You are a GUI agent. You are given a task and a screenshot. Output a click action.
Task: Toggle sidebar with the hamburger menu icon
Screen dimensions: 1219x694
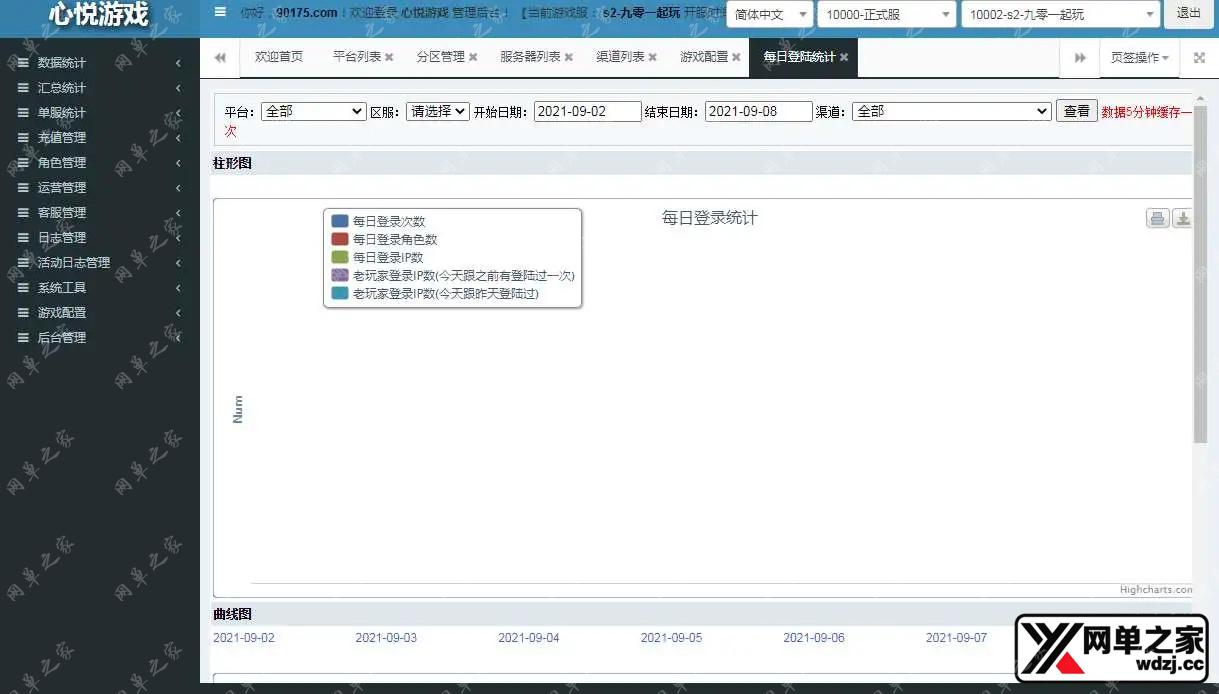(220, 13)
